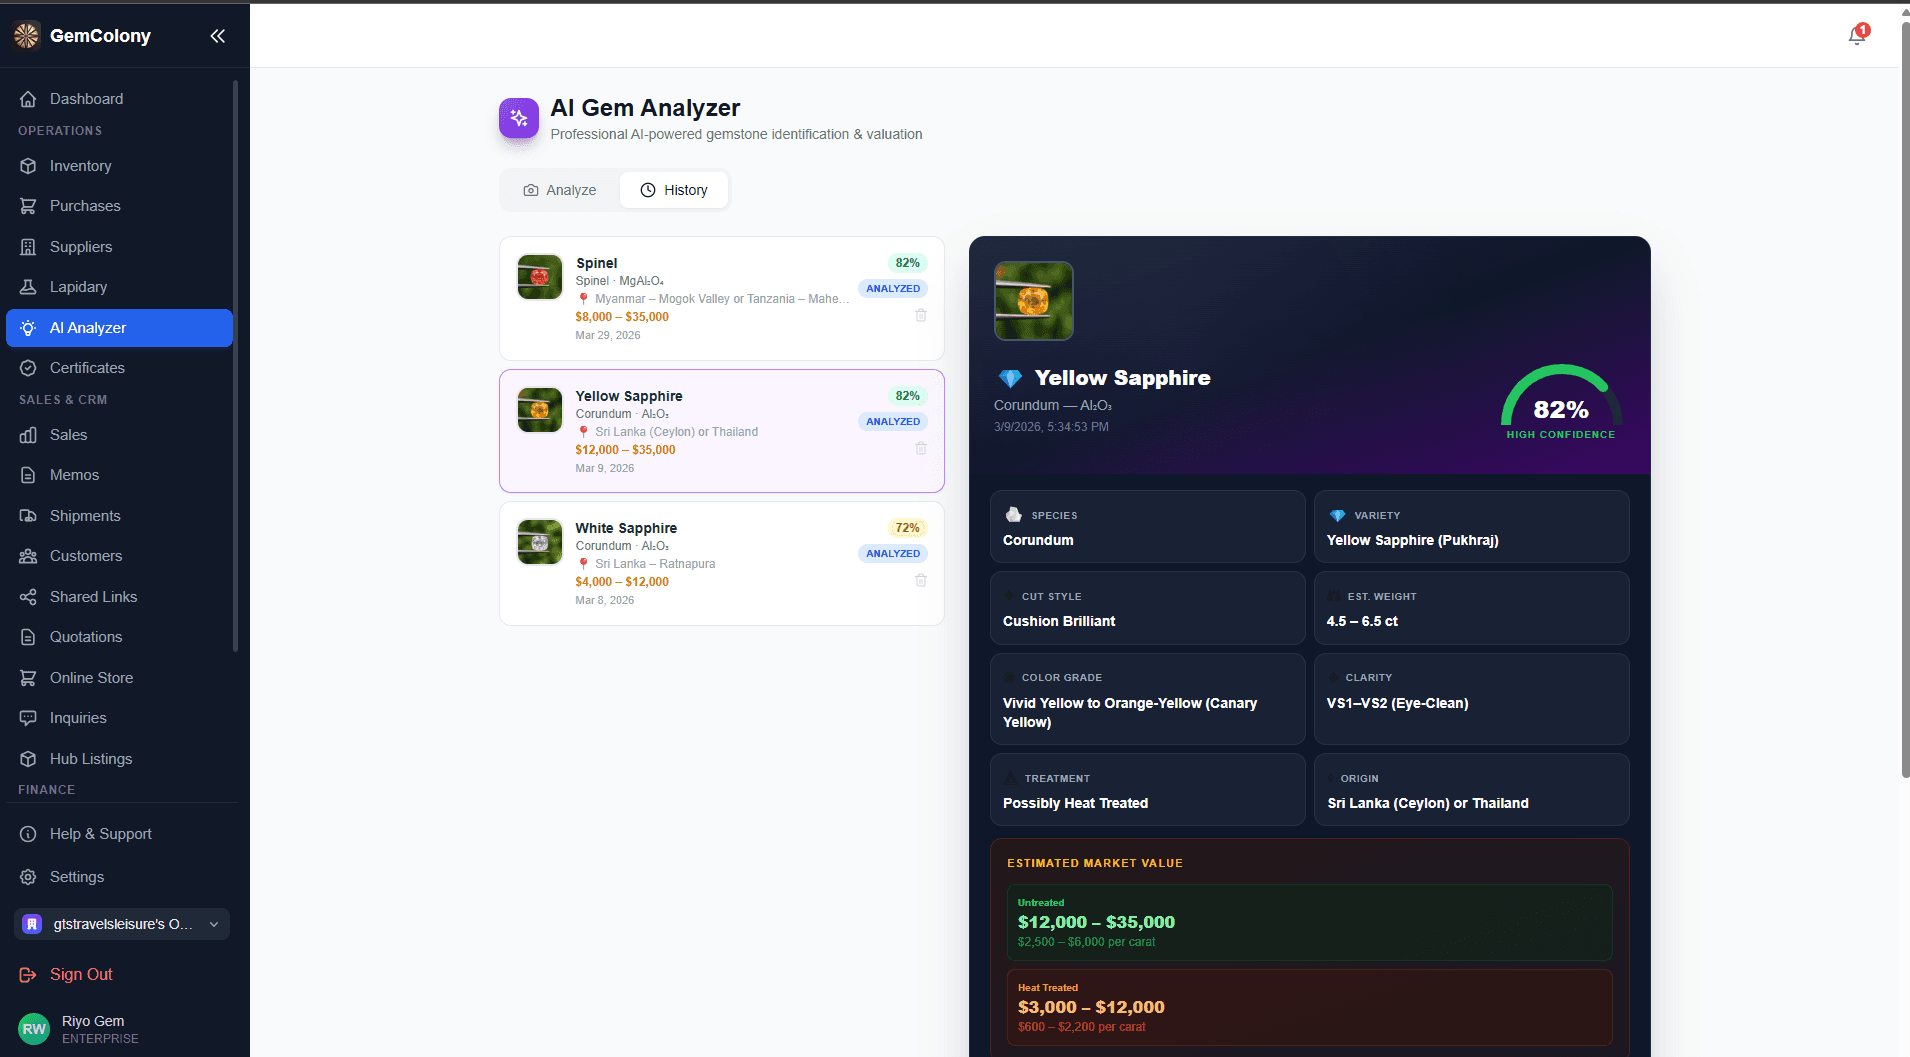The width and height of the screenshot is (1910, 1057).
Task: Click the Hub Listings box icon
Action: click(28, 759)
